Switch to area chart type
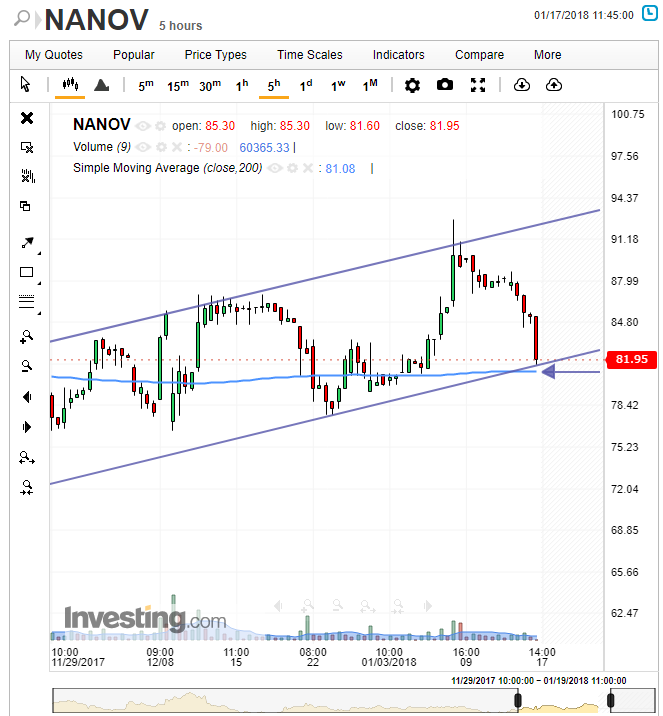The height and width of the screenshot is (716, 663). [101, 85]
